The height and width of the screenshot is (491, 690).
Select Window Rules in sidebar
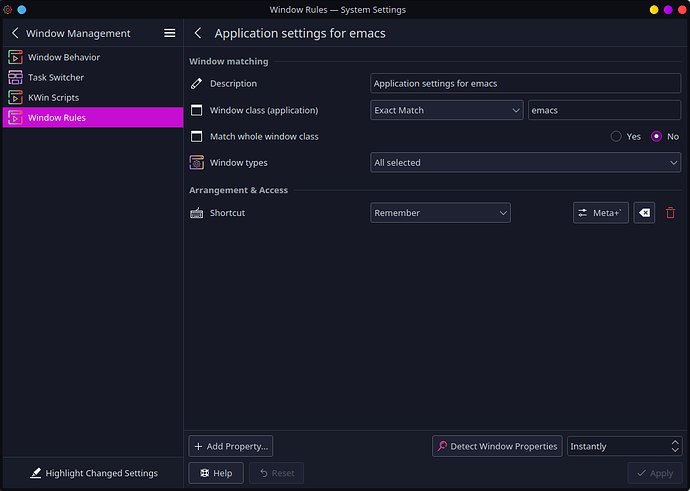pyautogui.click(x=93, y=117)
